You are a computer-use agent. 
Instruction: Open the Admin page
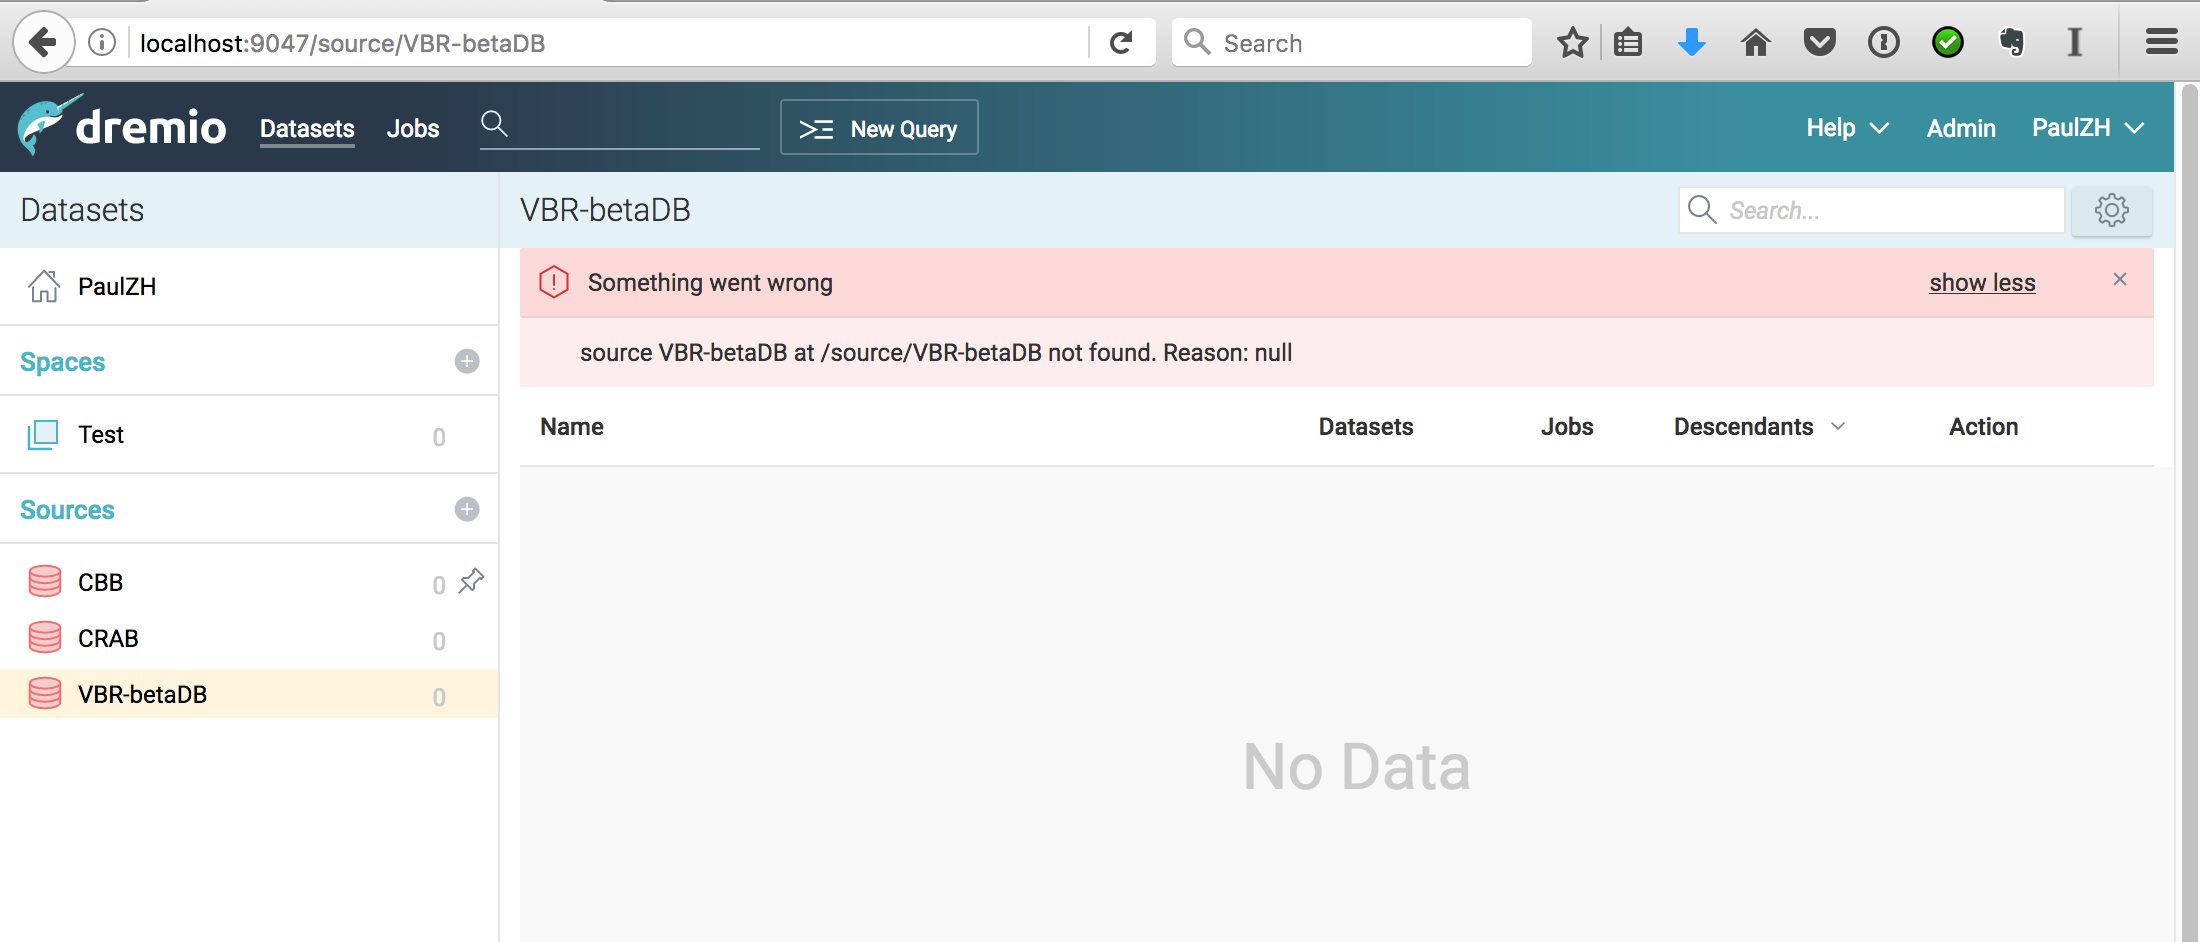point(1961,128)
